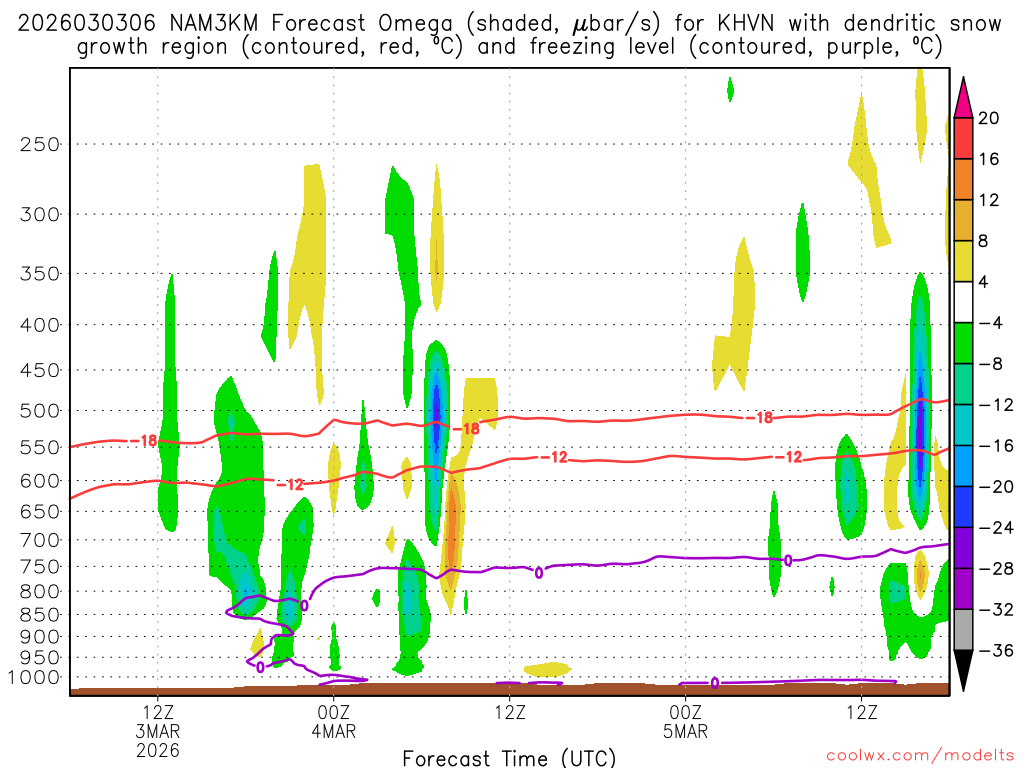Select the 750 pressure level label
The height and width of the screenshot is (768, 1024).
(x=40, y=567)
